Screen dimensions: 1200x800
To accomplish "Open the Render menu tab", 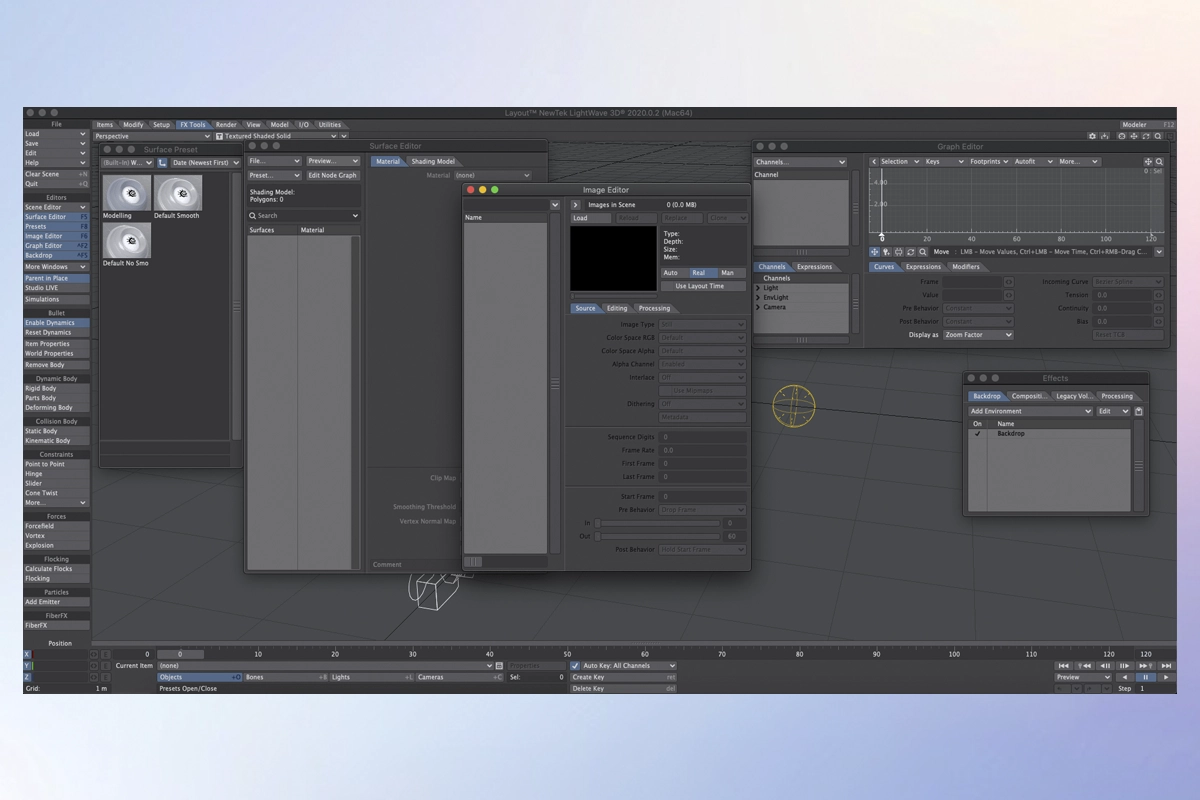I will click(226, 125).
